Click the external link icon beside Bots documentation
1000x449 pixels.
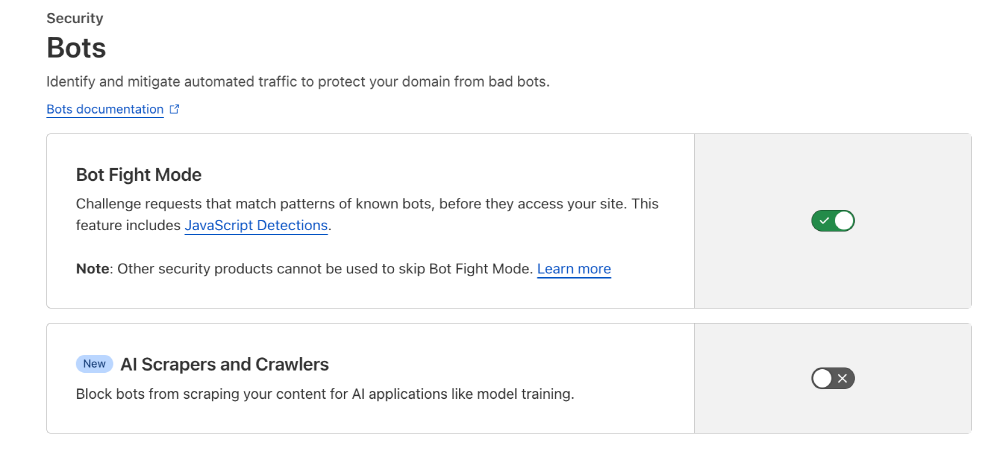pyautogui.click(x=175, y=110)
